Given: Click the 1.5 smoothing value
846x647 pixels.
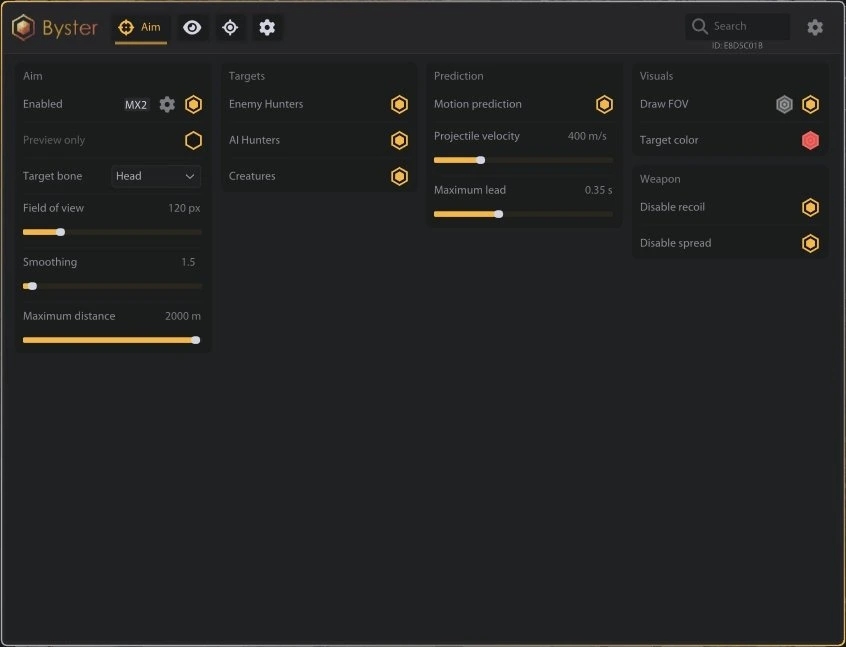Looking at the screenshot, I should coord(188,262).
